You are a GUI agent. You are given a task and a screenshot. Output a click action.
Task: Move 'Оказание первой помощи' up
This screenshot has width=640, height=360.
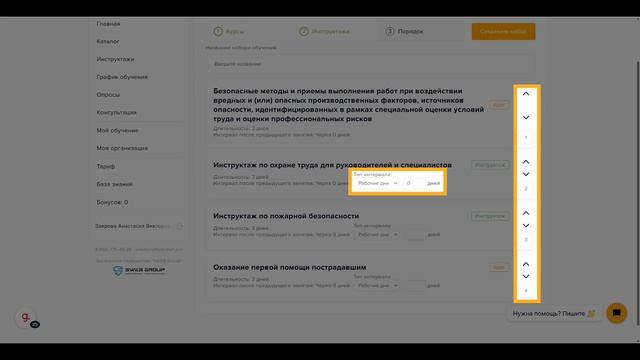pyautogui.click(x=526, y=264)
